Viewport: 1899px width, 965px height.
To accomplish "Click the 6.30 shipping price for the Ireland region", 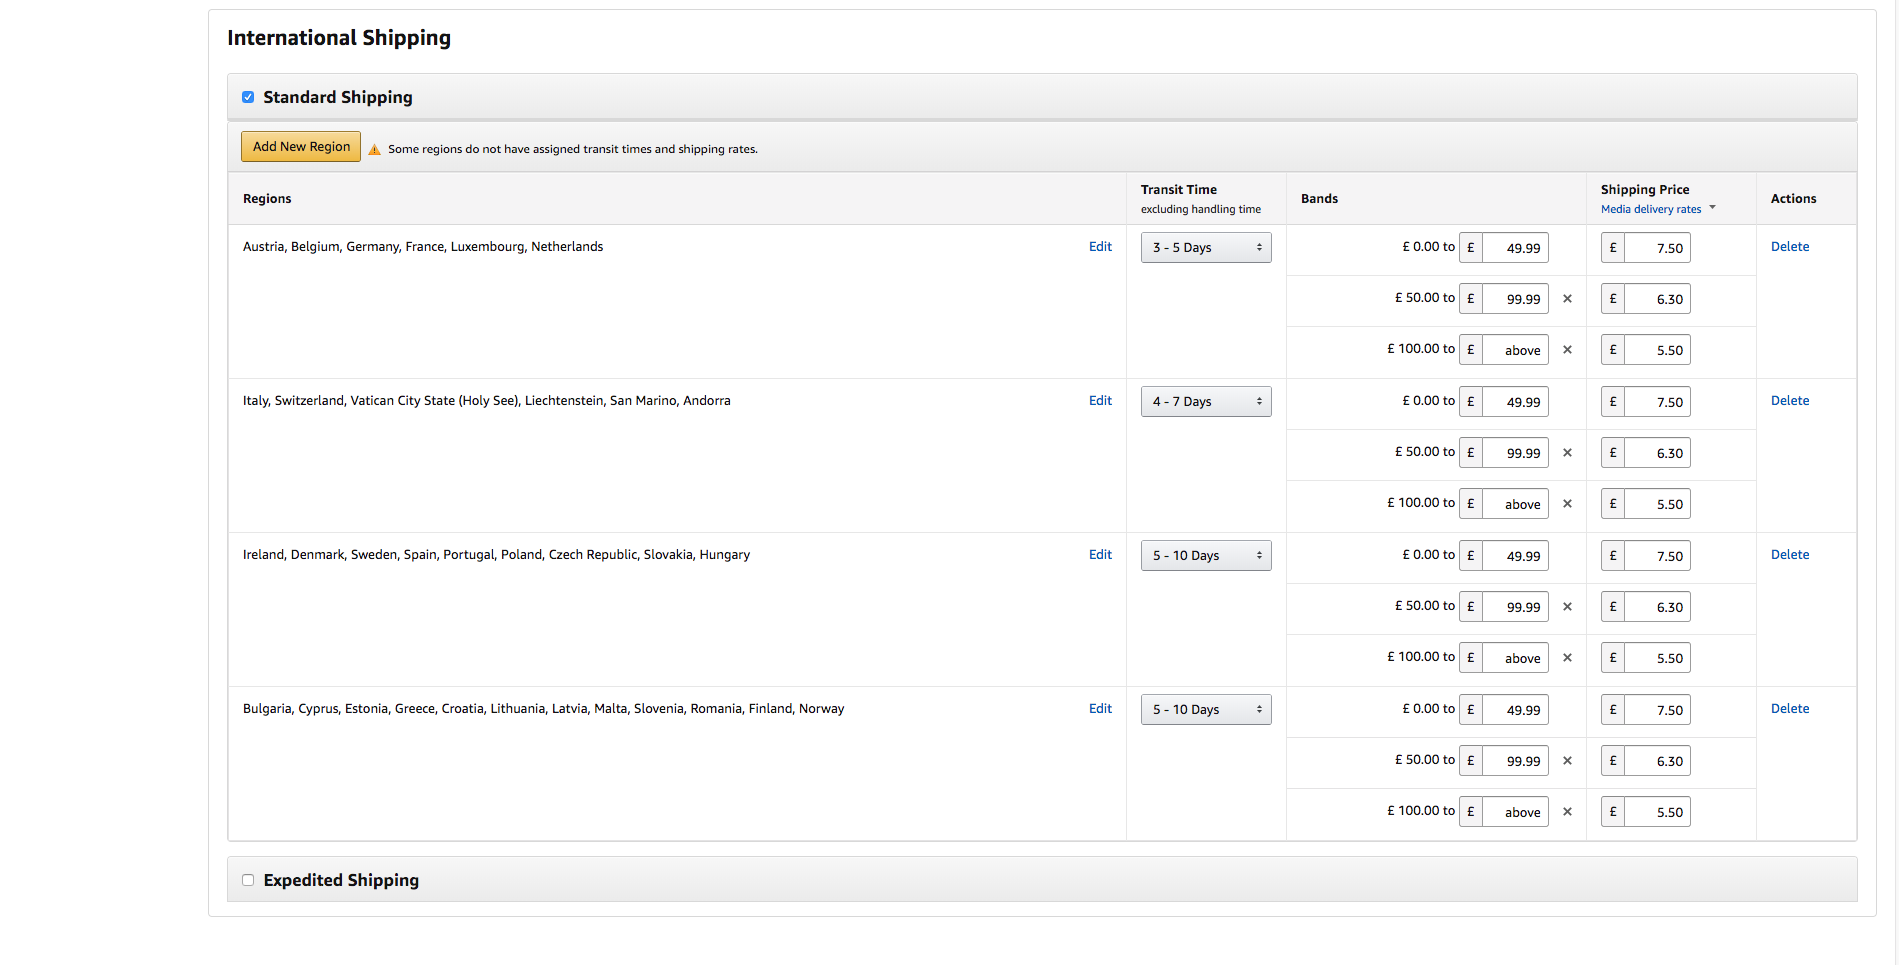I will pos(1657,607).
